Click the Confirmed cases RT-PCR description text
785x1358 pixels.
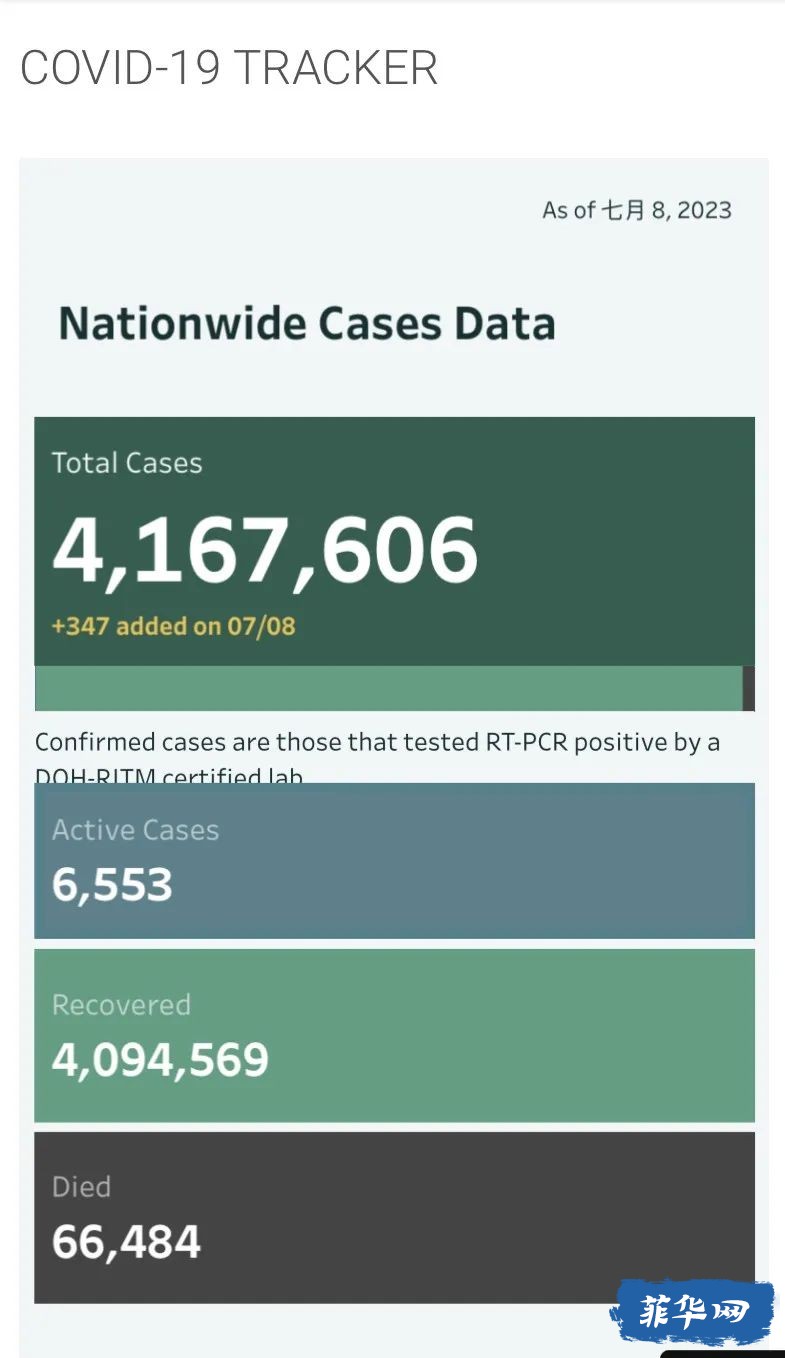[377, 743]
